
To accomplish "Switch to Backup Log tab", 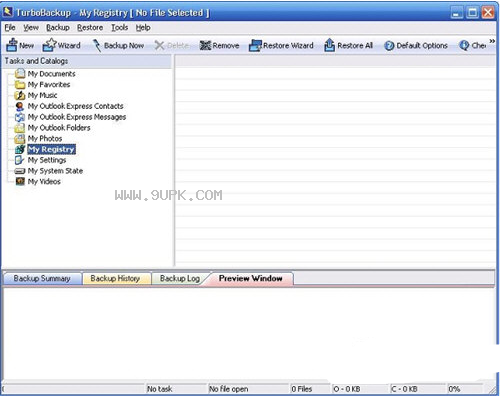I will 180,279.
